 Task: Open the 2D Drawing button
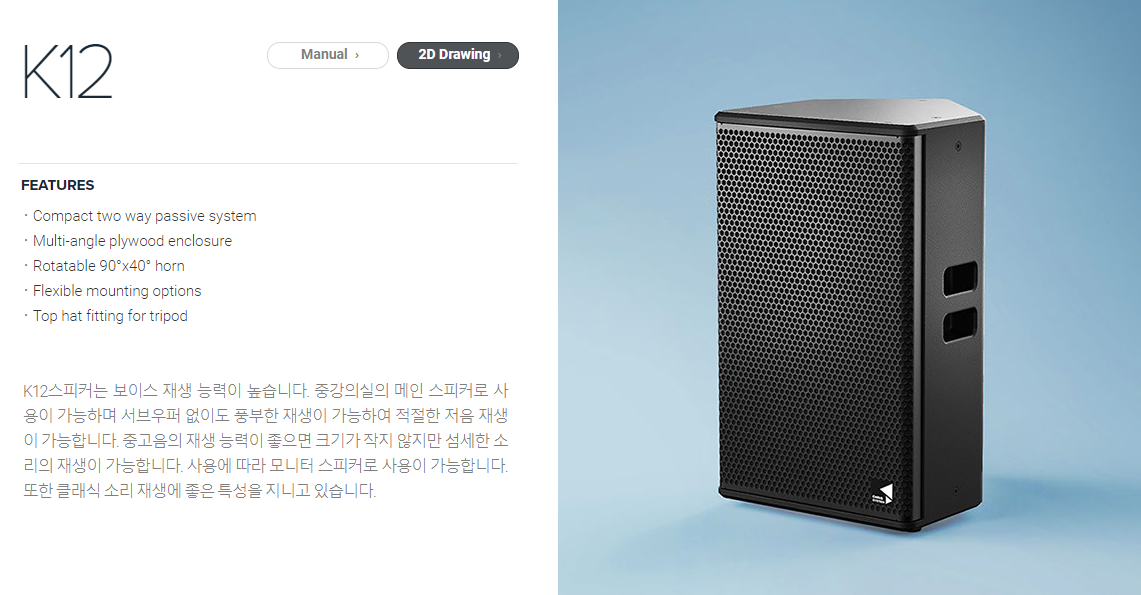coord(458,55)
